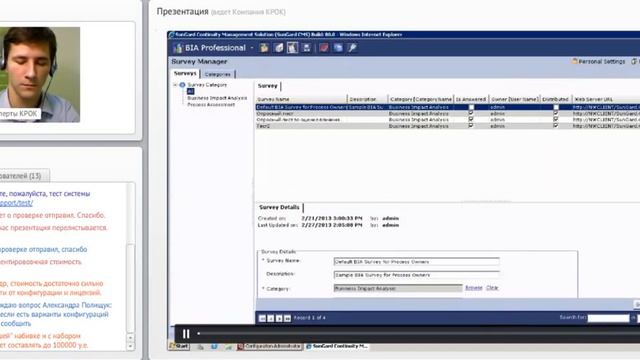This screenshot has height=360, width=640.
Task: Toggle Is Answered checkbox in Тест2 row
Action: [x=471, y=126]
